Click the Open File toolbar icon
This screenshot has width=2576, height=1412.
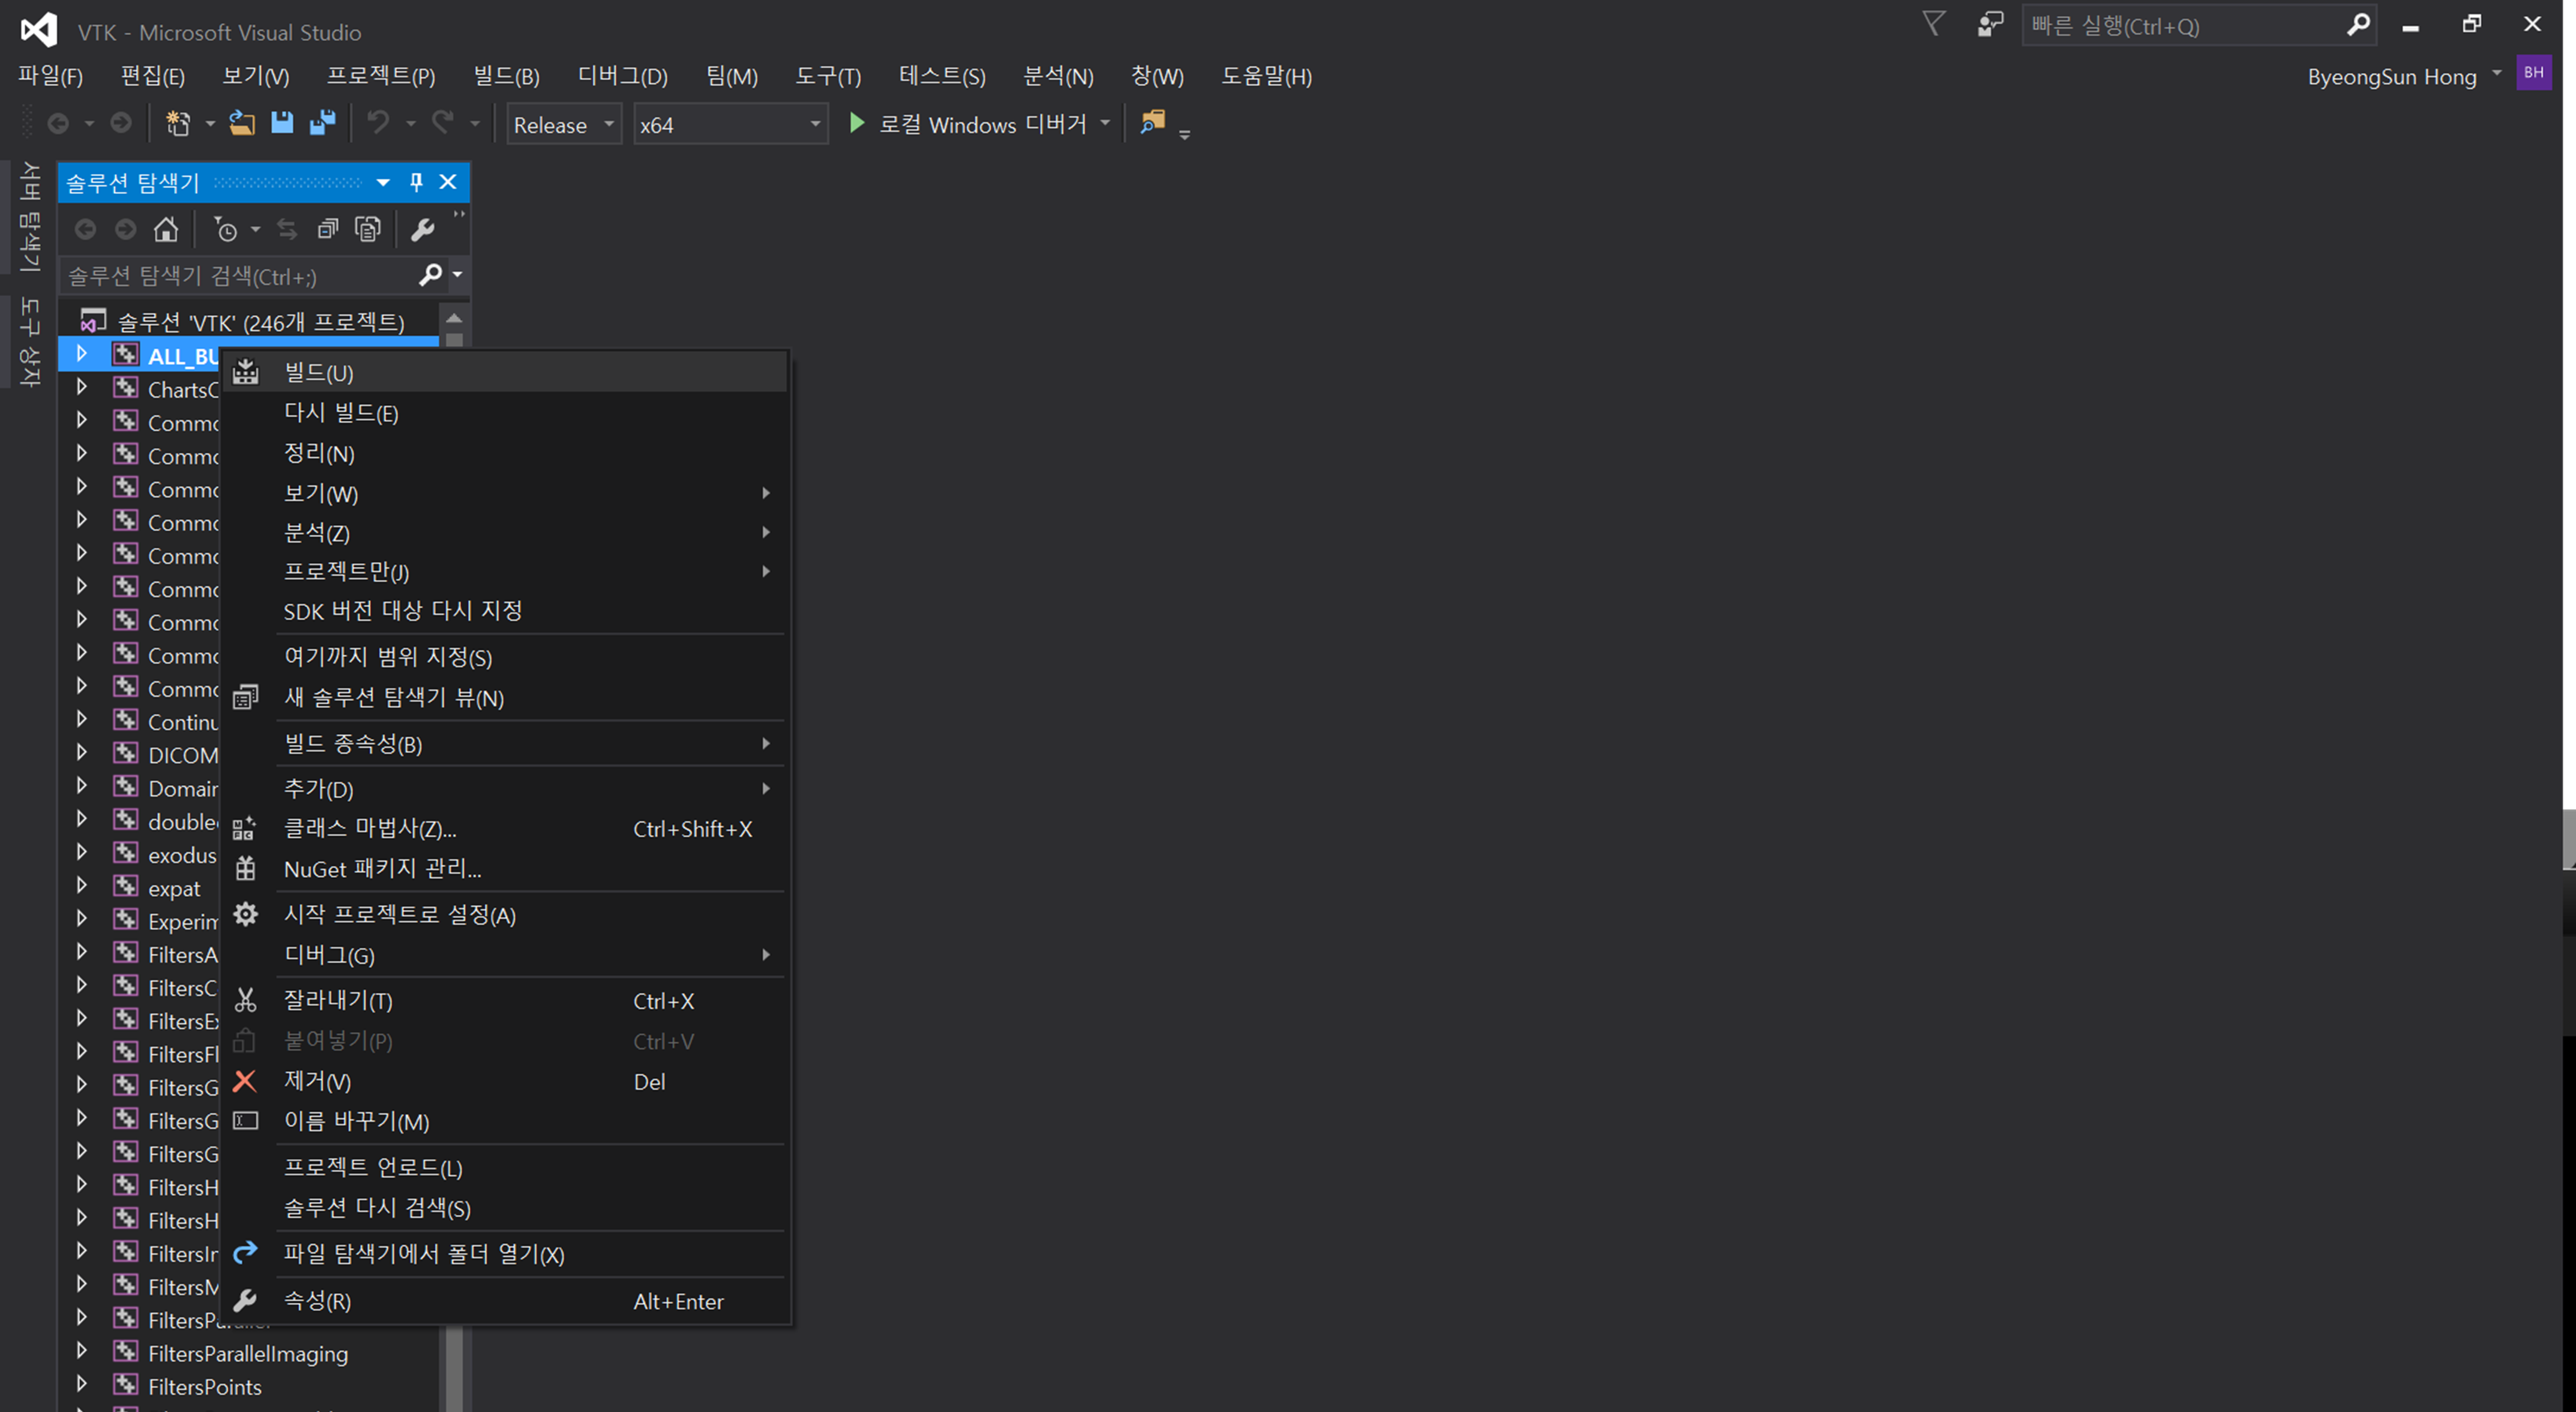242,124
